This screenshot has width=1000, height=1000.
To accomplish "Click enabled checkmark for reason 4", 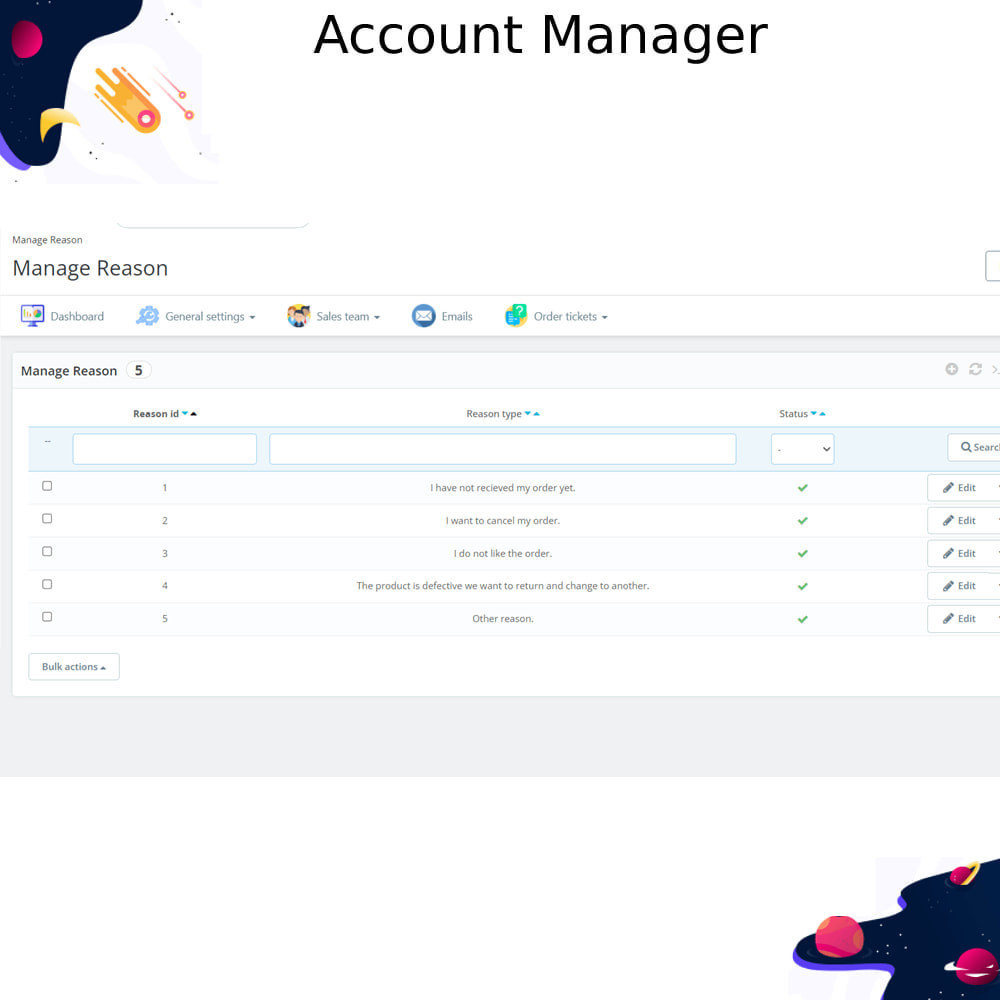I will coord(803,586).
